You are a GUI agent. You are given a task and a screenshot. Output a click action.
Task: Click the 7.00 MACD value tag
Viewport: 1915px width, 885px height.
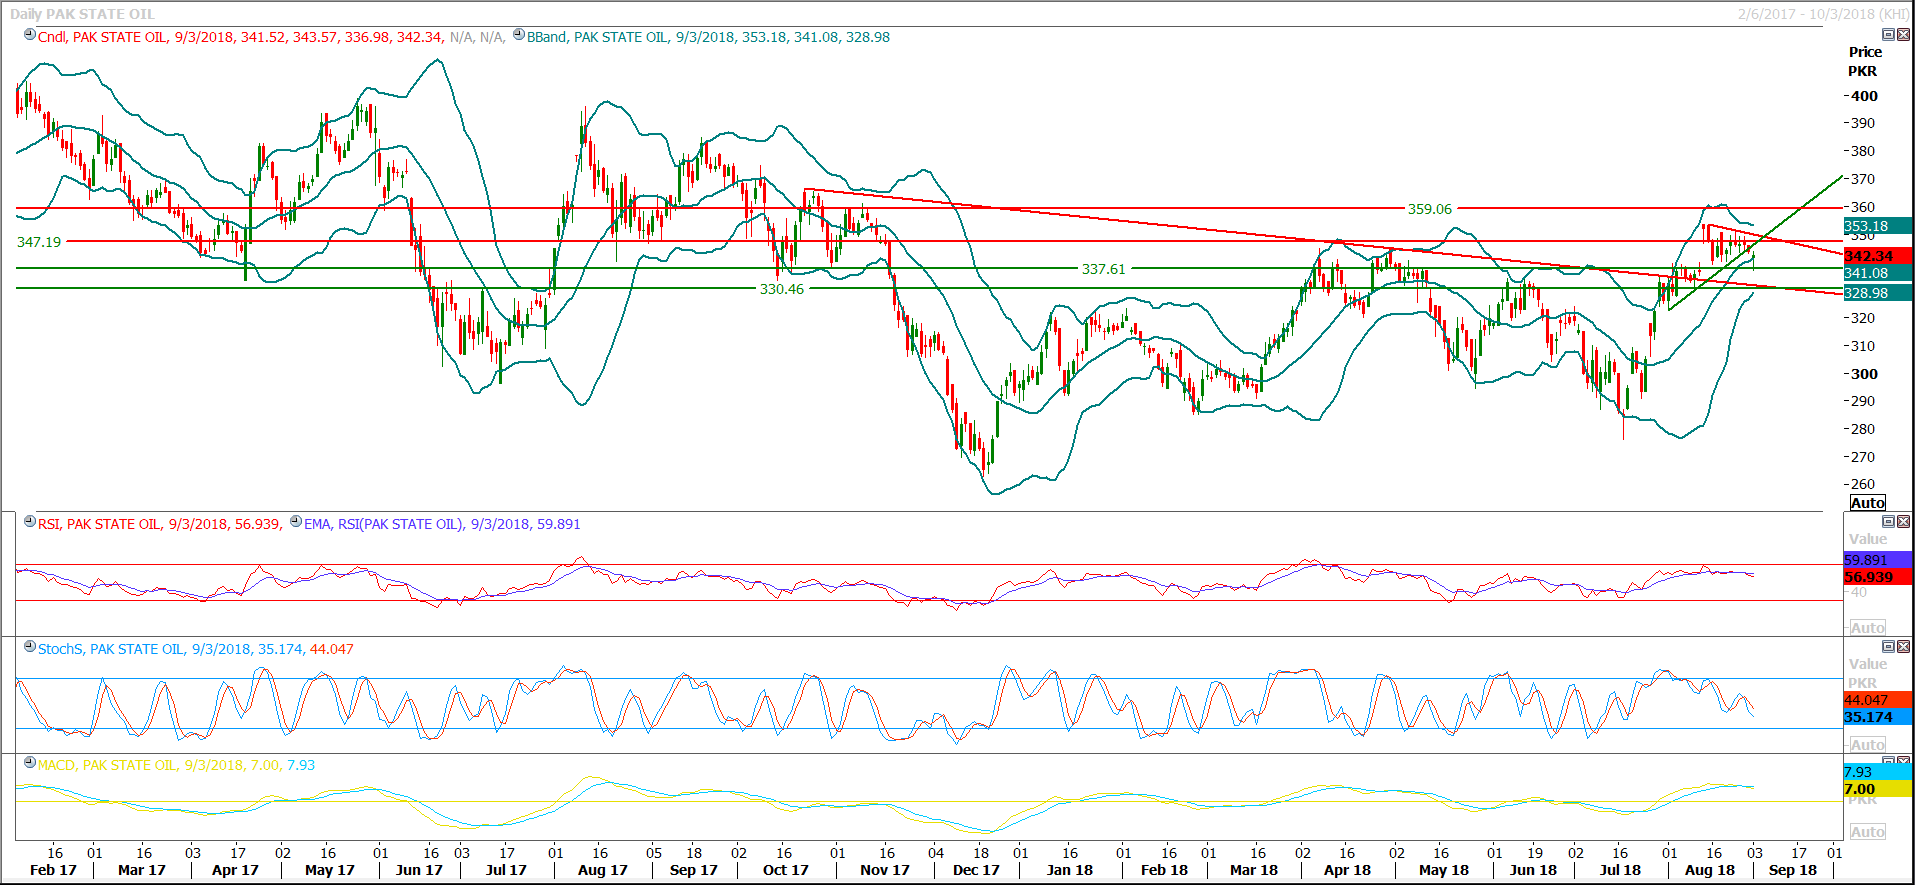[1878, 789]
